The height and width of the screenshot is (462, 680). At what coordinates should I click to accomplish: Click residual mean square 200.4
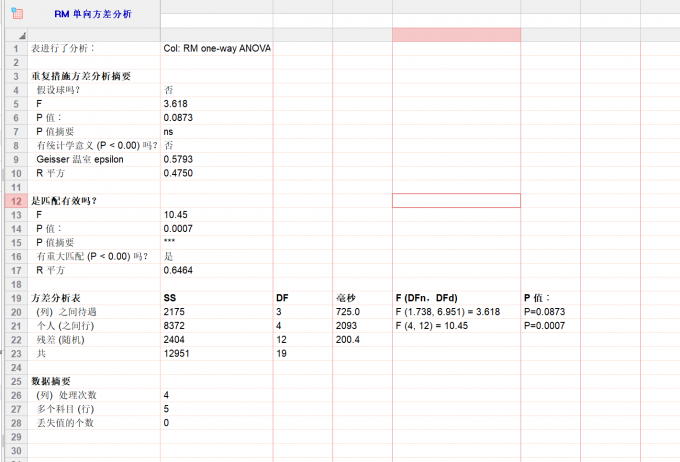(348, 340)
